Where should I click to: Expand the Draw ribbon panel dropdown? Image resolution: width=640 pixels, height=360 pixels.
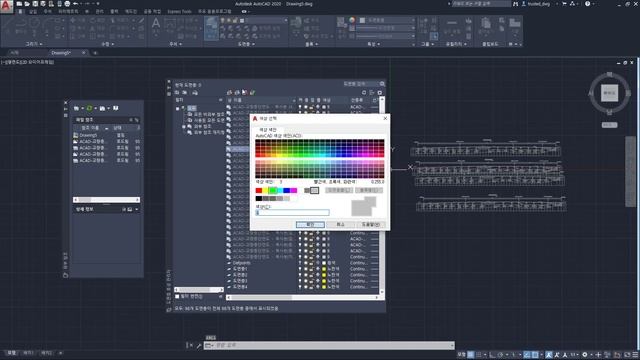34,44
